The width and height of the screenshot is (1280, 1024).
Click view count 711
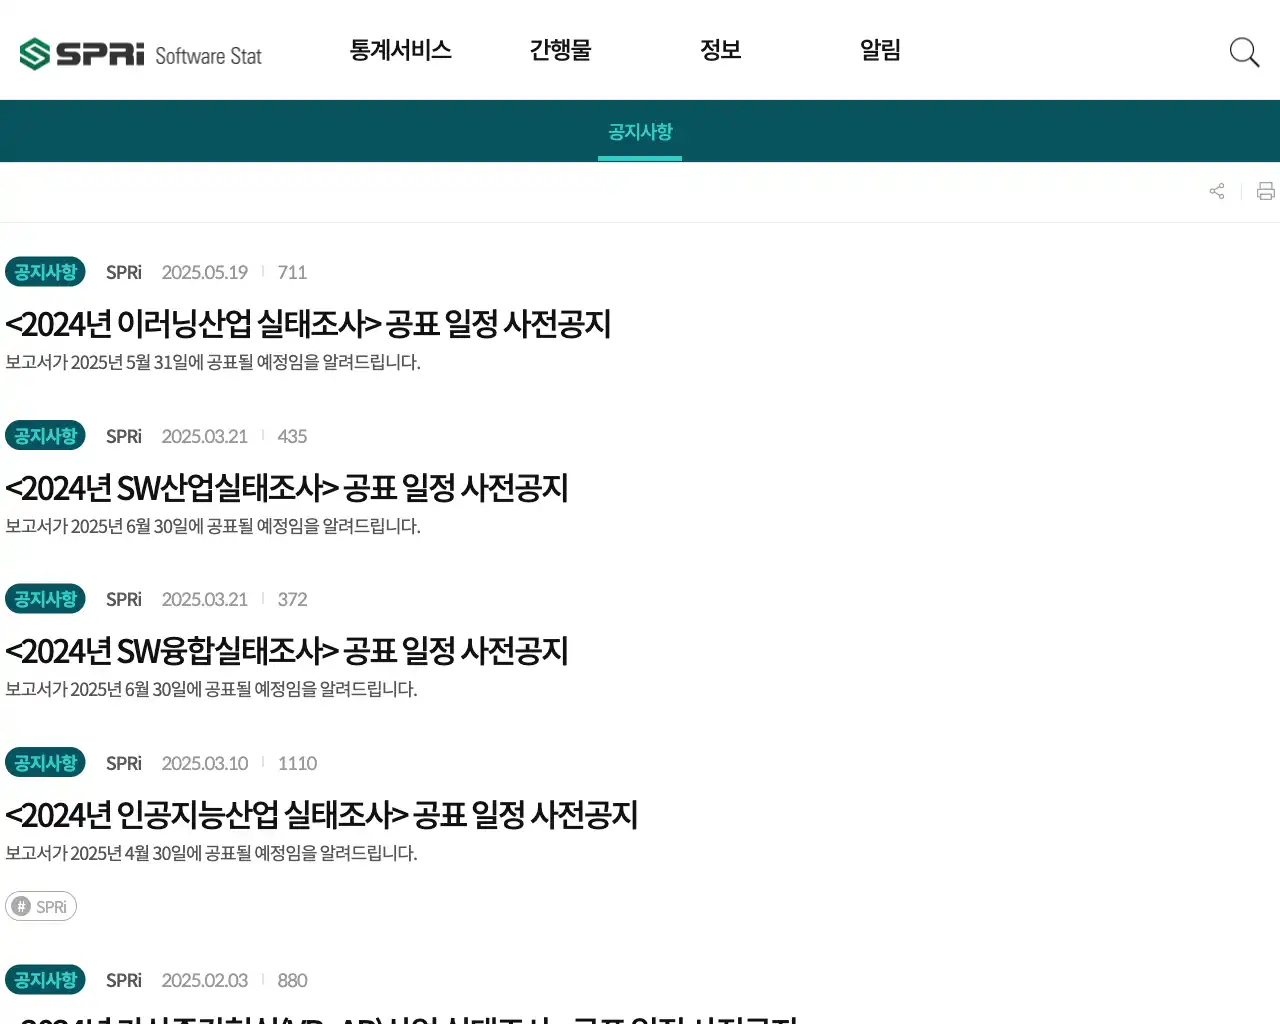click(x=292, y=272)
